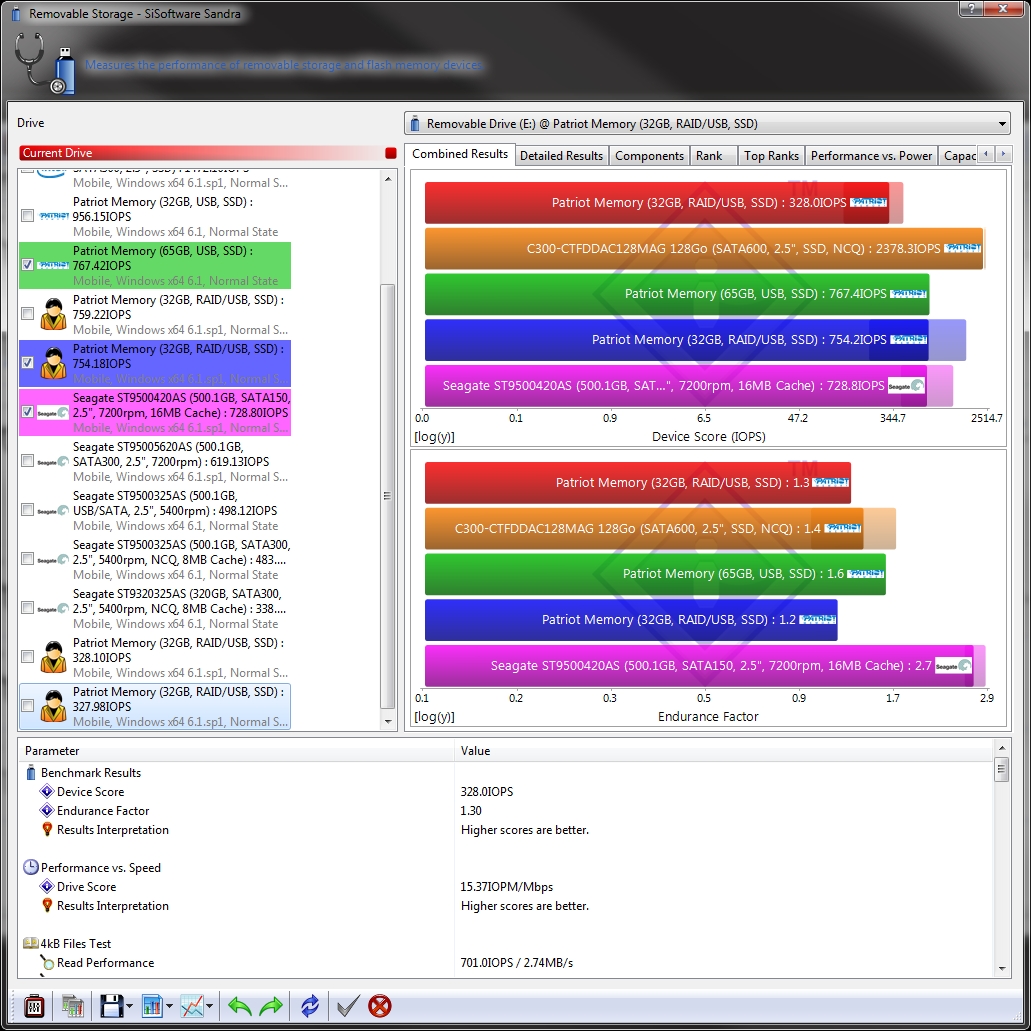Click the Patriot logo beside the 956.15IOPS entry
Viewport: 1031px width, 1031px height.
53,216
